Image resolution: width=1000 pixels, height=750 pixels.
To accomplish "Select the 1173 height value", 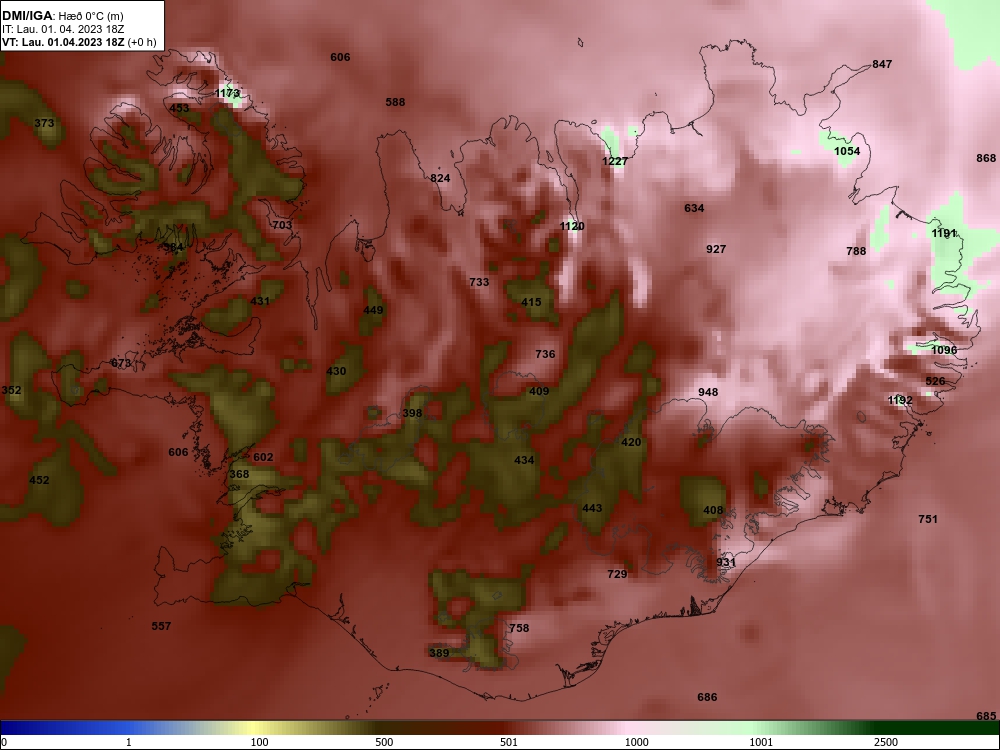I will point(227,93).
